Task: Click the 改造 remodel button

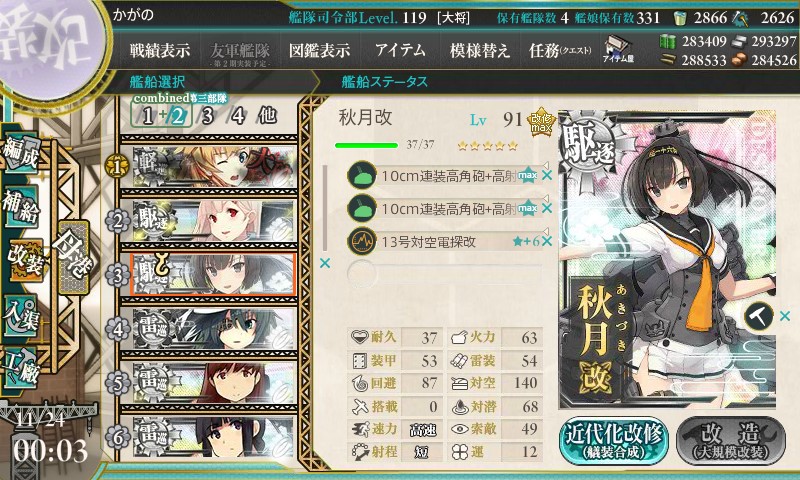Action: [x=731, y=441]
